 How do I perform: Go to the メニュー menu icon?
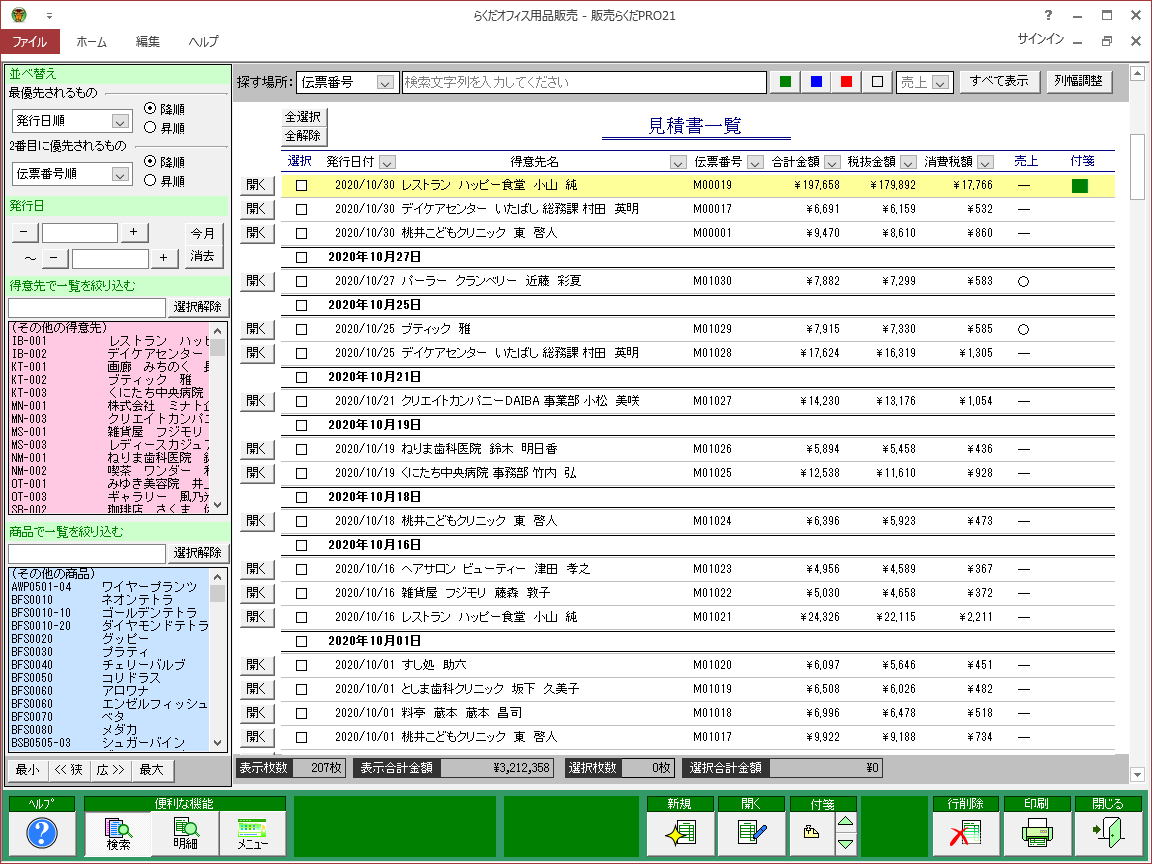(252, 833)
